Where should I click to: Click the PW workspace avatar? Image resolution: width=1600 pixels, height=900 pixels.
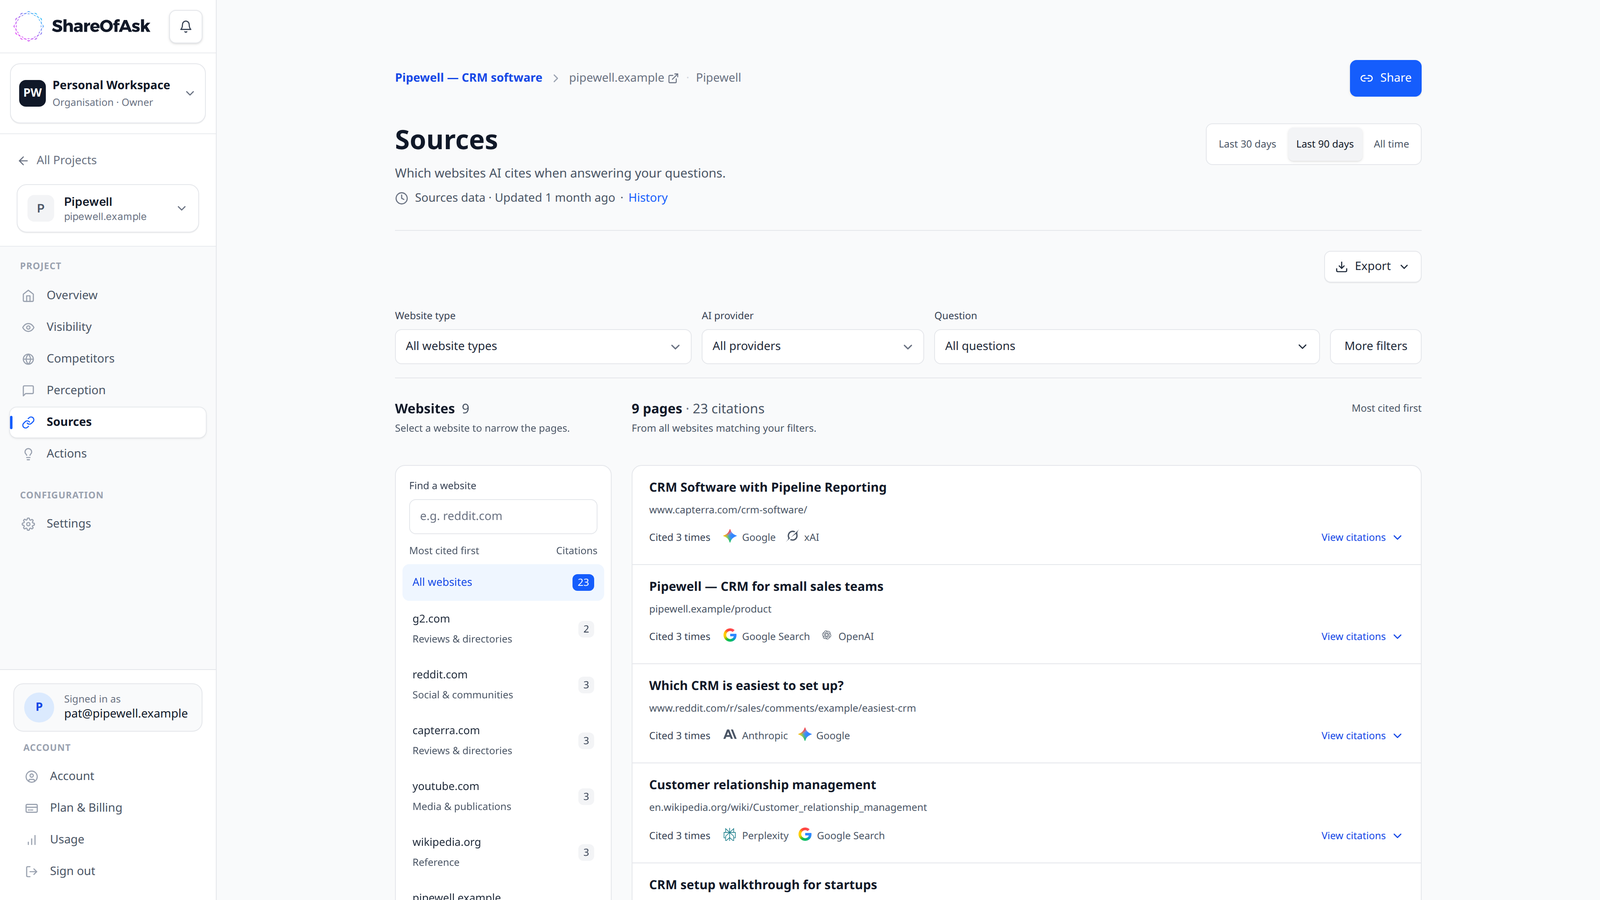(x=33, y=93)
